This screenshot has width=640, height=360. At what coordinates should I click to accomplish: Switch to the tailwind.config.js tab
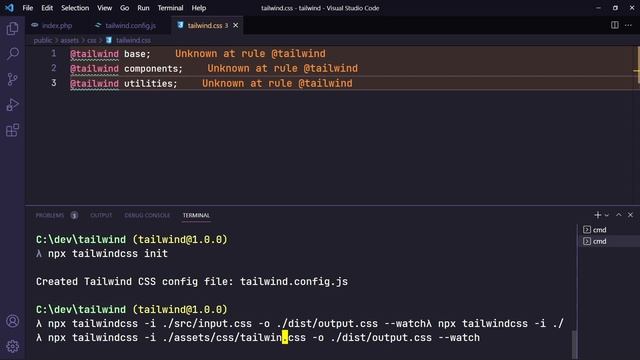tap(127, 25)
